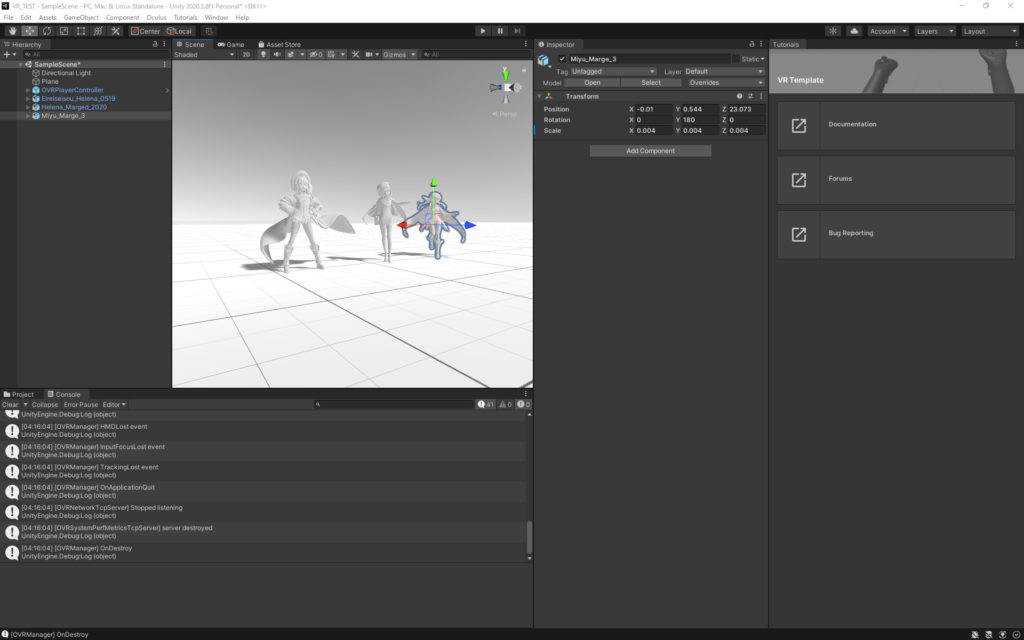Click the Position X input field
Viewport: 1024px width, 640px height.
tap(652, 109)
